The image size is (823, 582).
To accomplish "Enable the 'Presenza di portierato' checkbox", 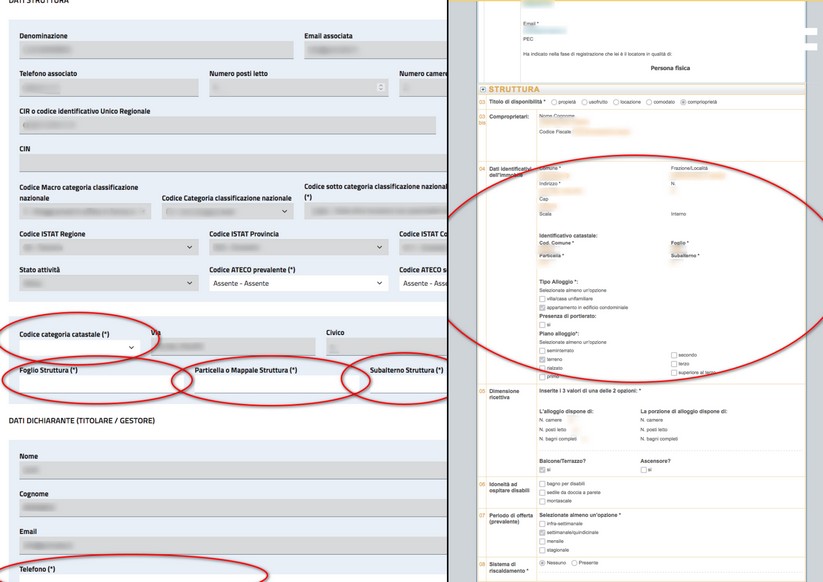I will coord(542,324).
